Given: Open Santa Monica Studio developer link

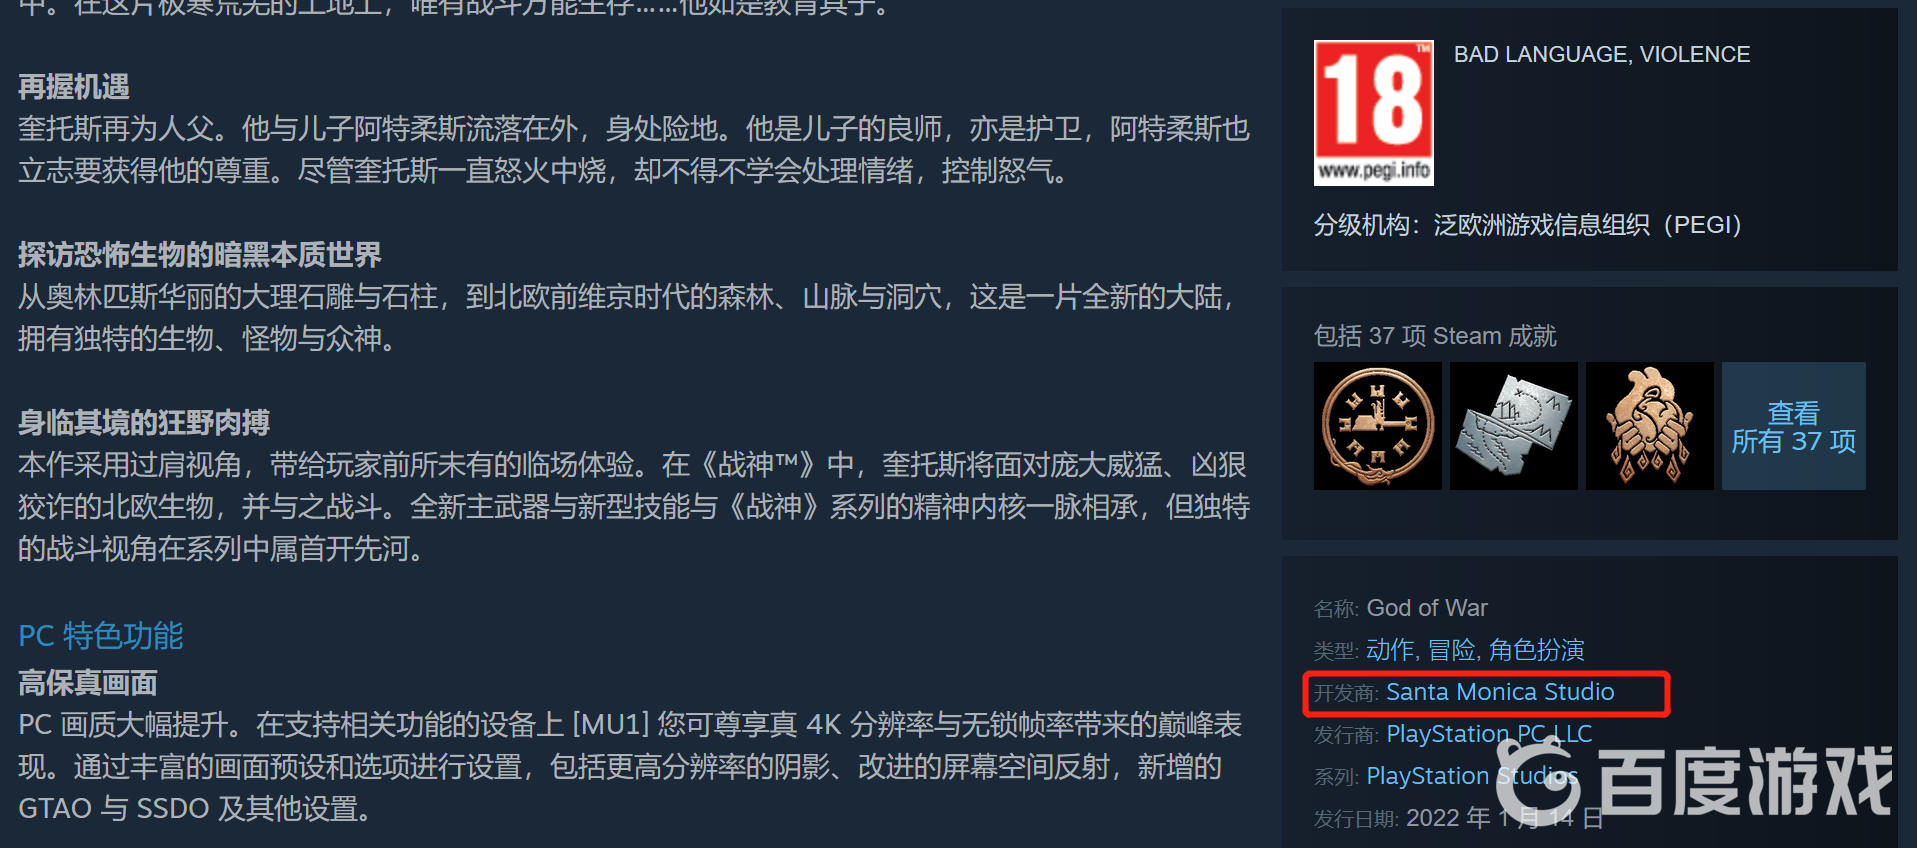Looking at the screenshot, I should (x=1500, y=692).
